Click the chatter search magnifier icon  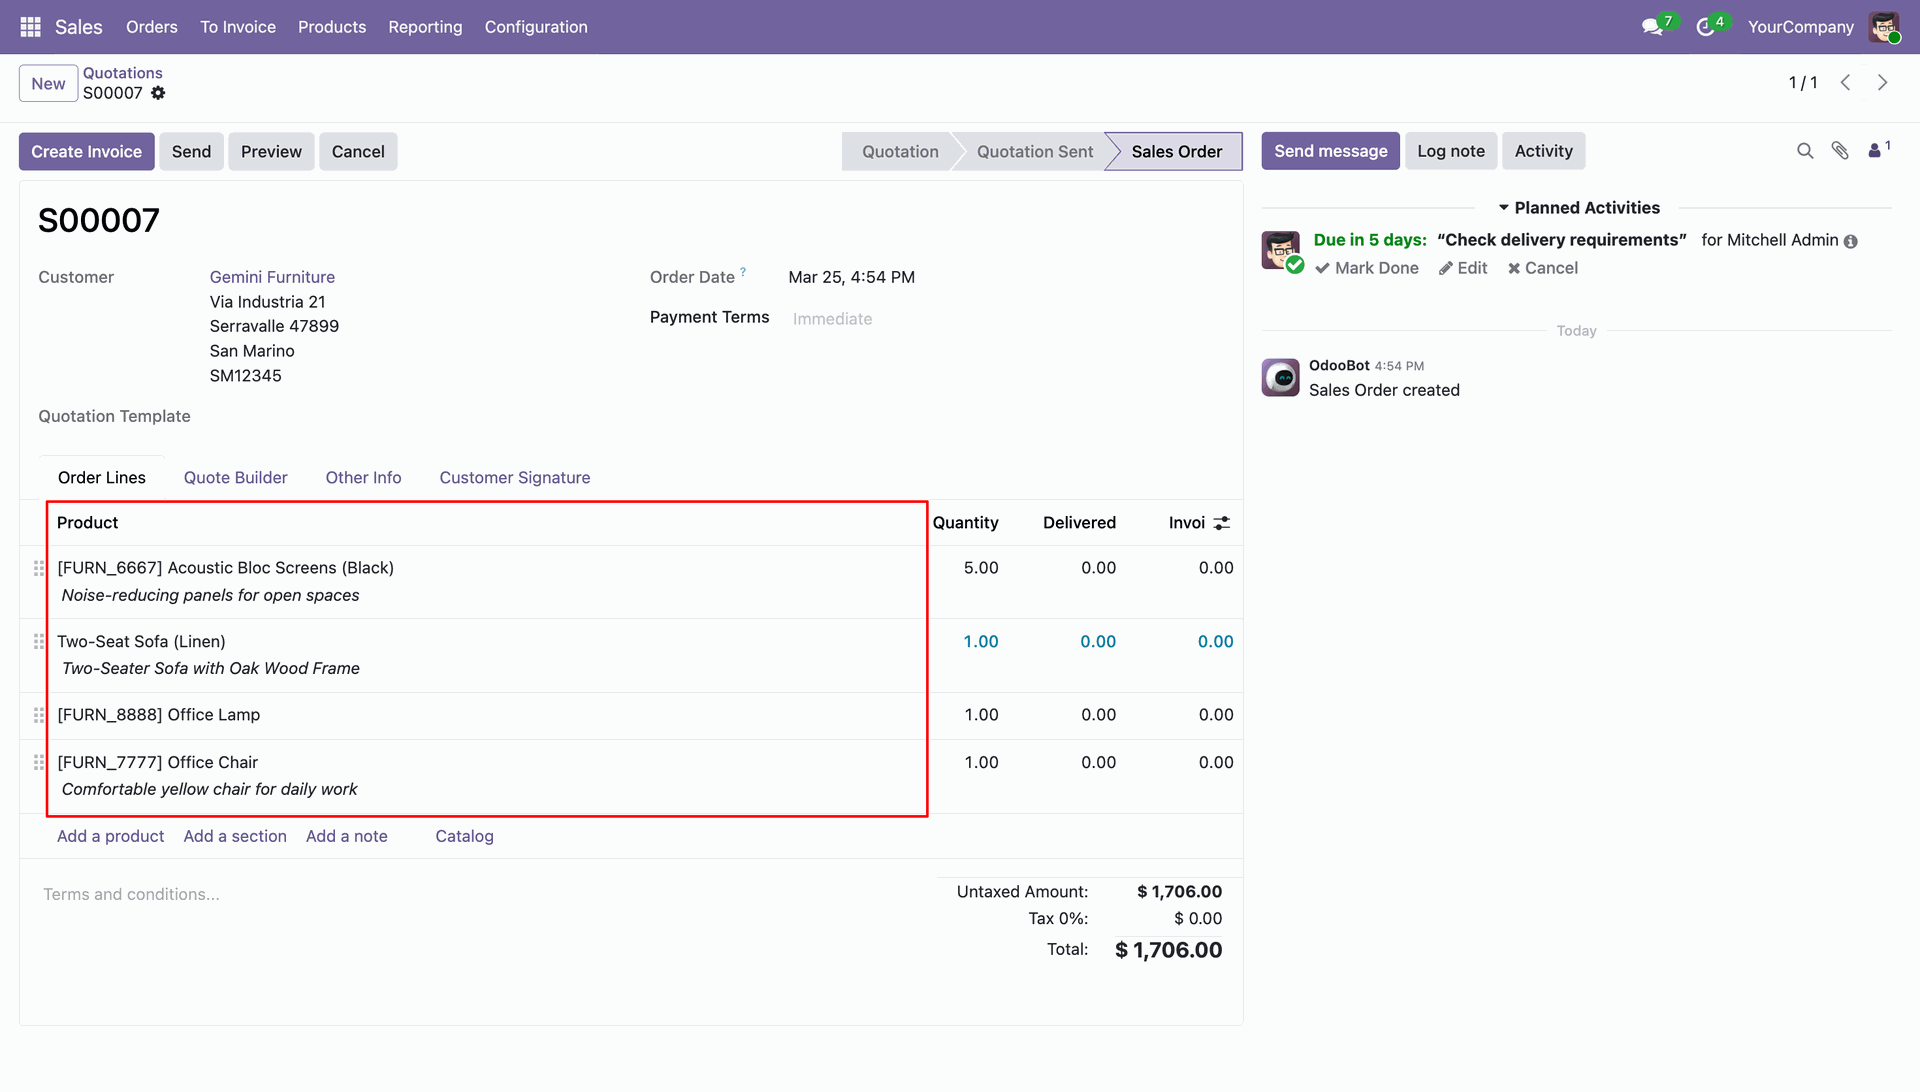1805,151
